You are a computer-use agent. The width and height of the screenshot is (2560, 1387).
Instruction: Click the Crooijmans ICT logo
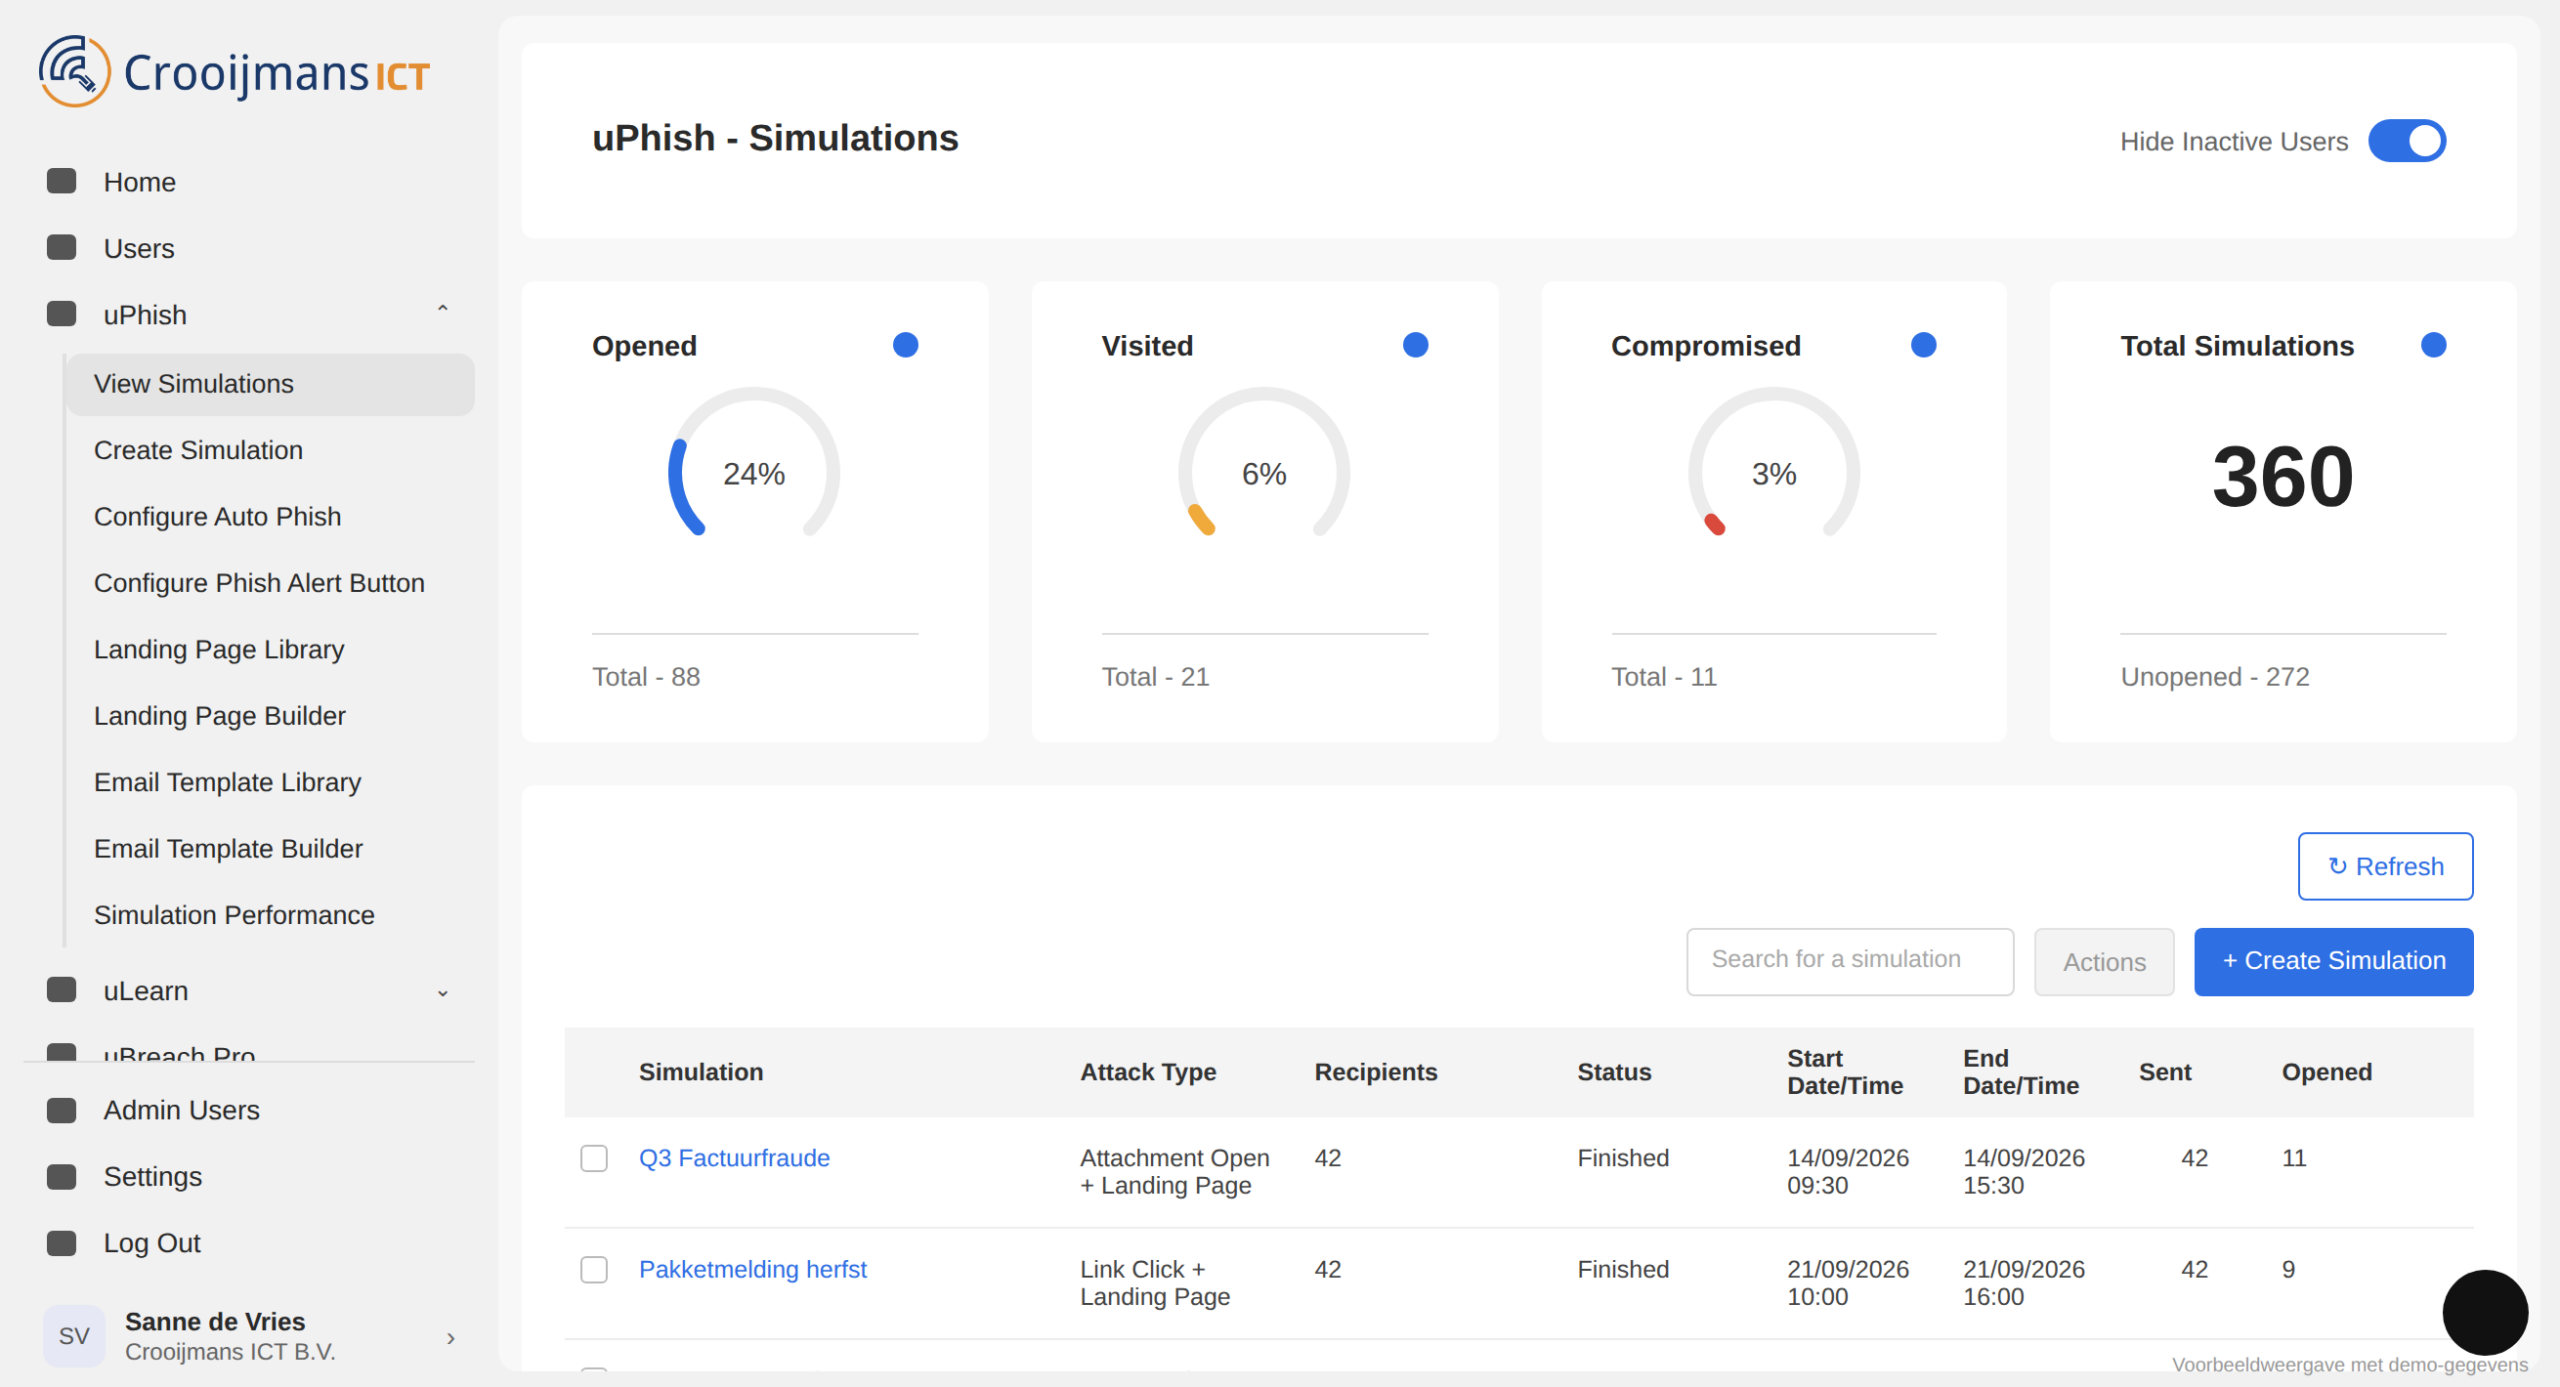click(234, 72)
